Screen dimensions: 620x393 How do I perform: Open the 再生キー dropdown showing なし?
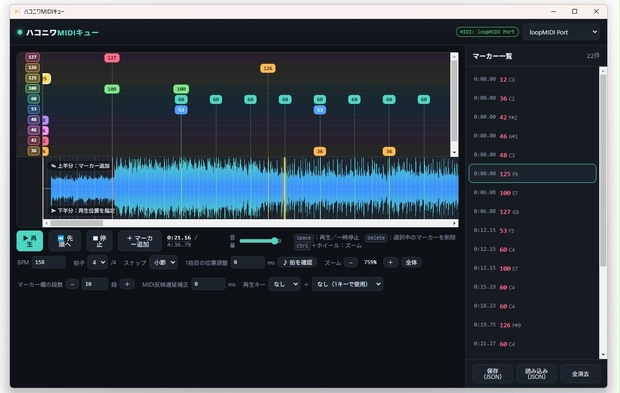pos(284,284)
